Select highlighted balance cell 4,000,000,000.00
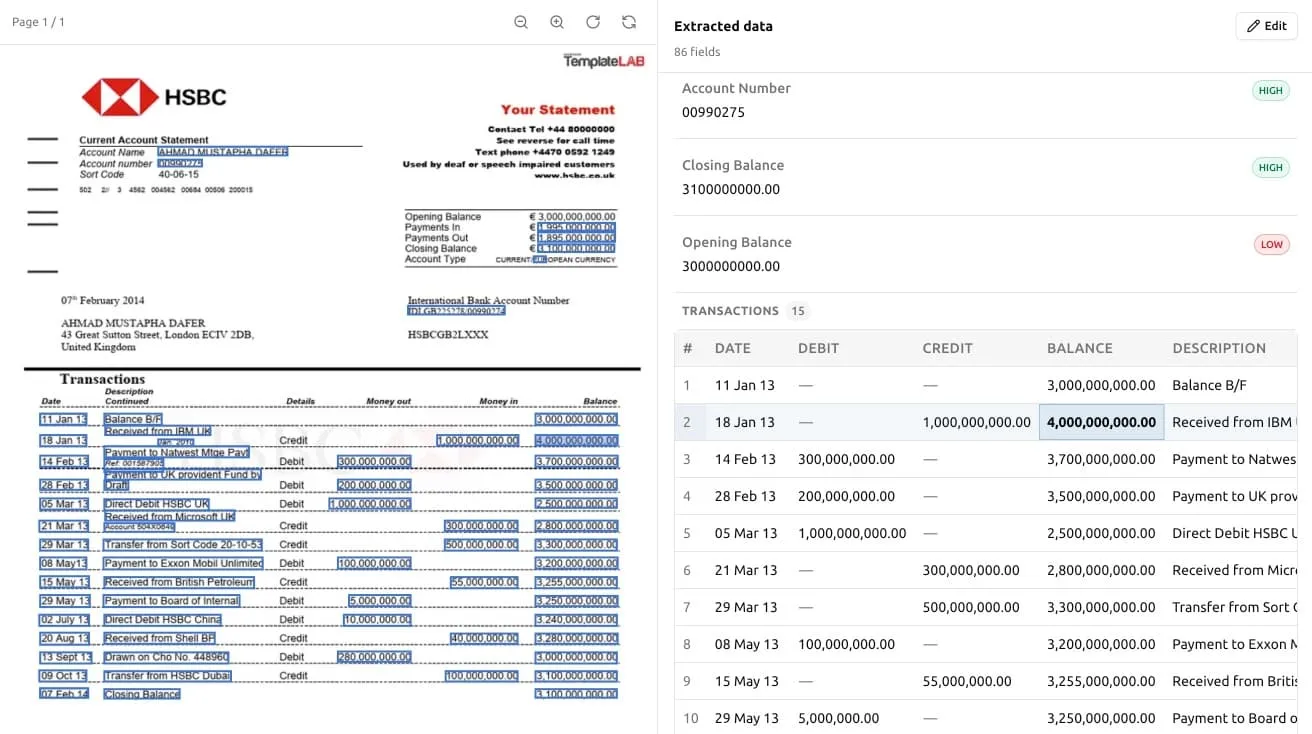The height and width of the screenshot is (734, 1312). (x=1101, y=422)
